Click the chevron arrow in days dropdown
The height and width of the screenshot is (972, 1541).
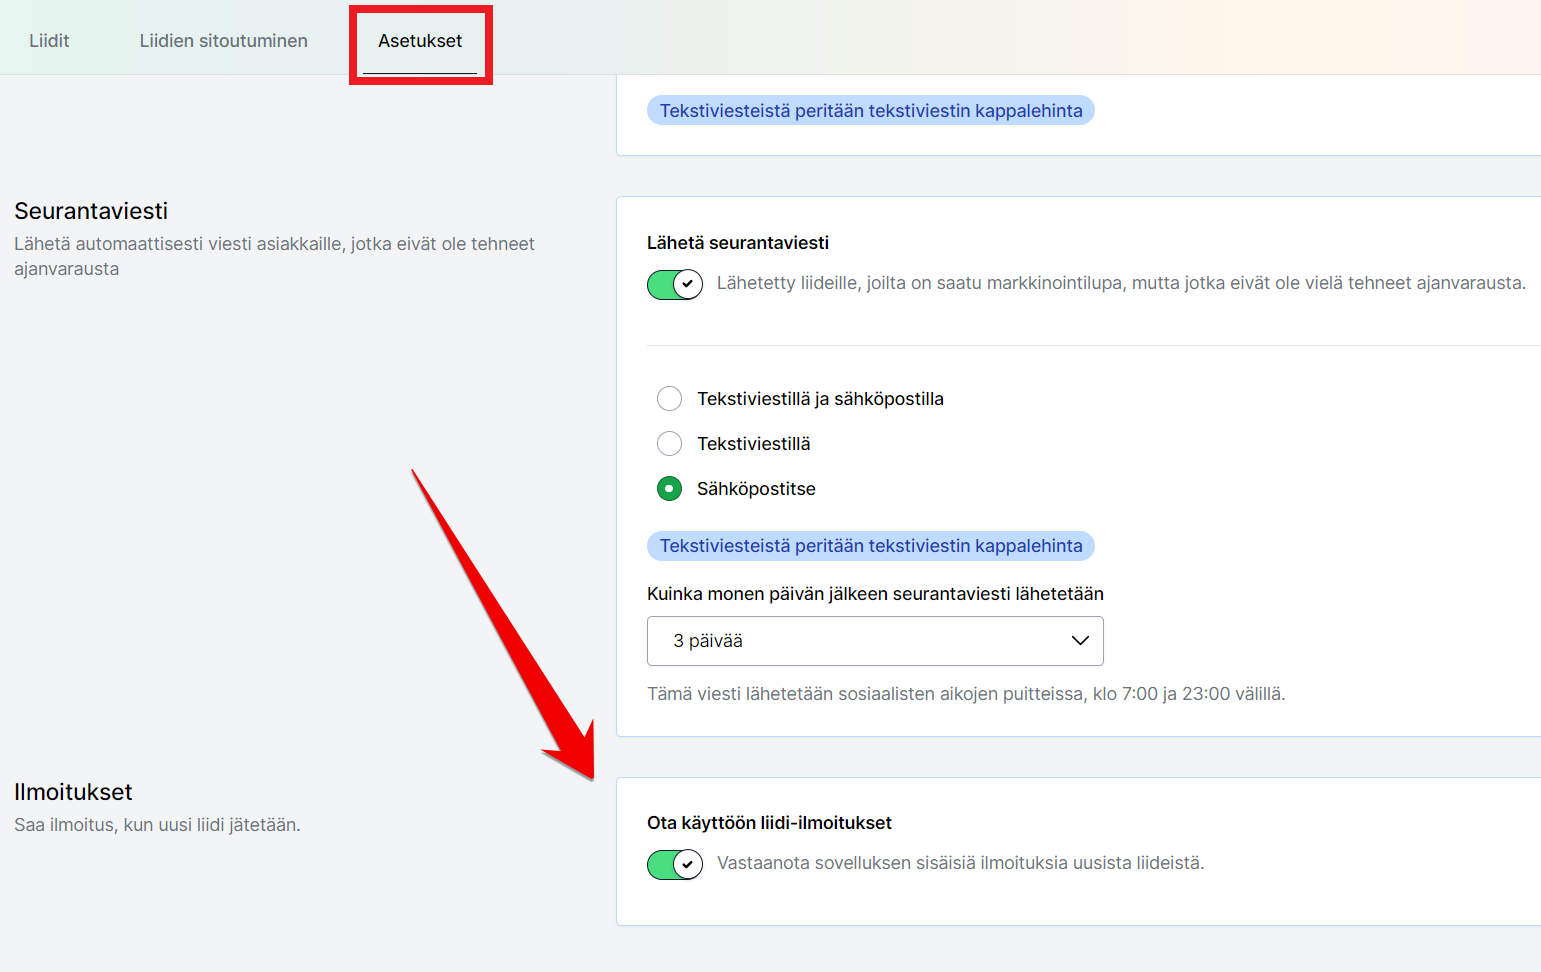click(x=1080, y=641)
